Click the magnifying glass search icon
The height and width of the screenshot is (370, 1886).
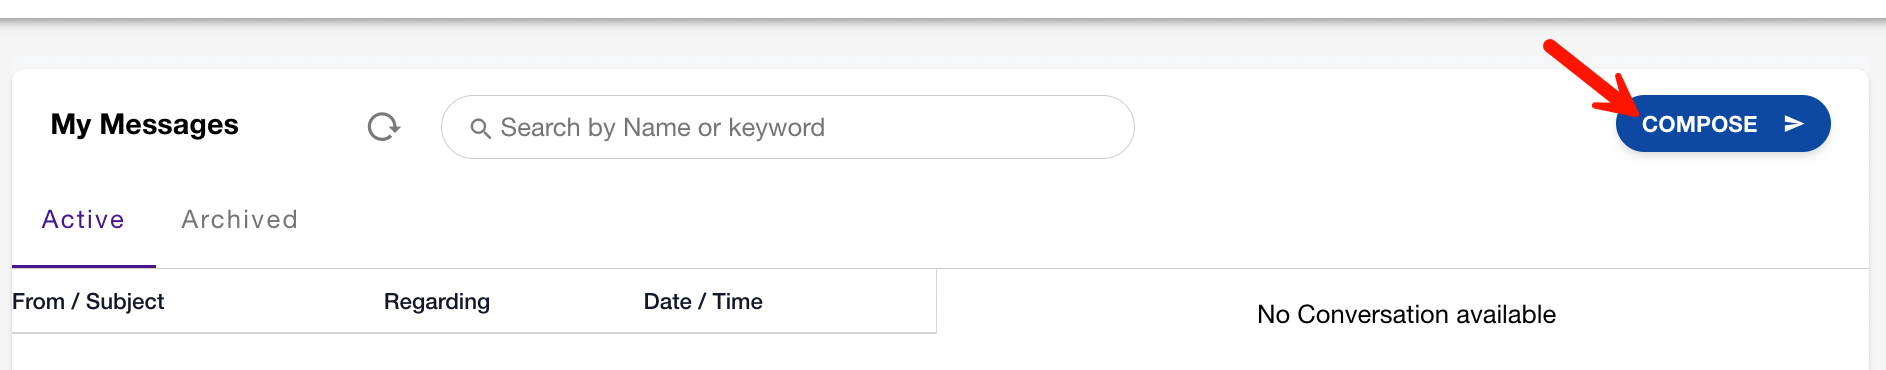click(480, 128)
